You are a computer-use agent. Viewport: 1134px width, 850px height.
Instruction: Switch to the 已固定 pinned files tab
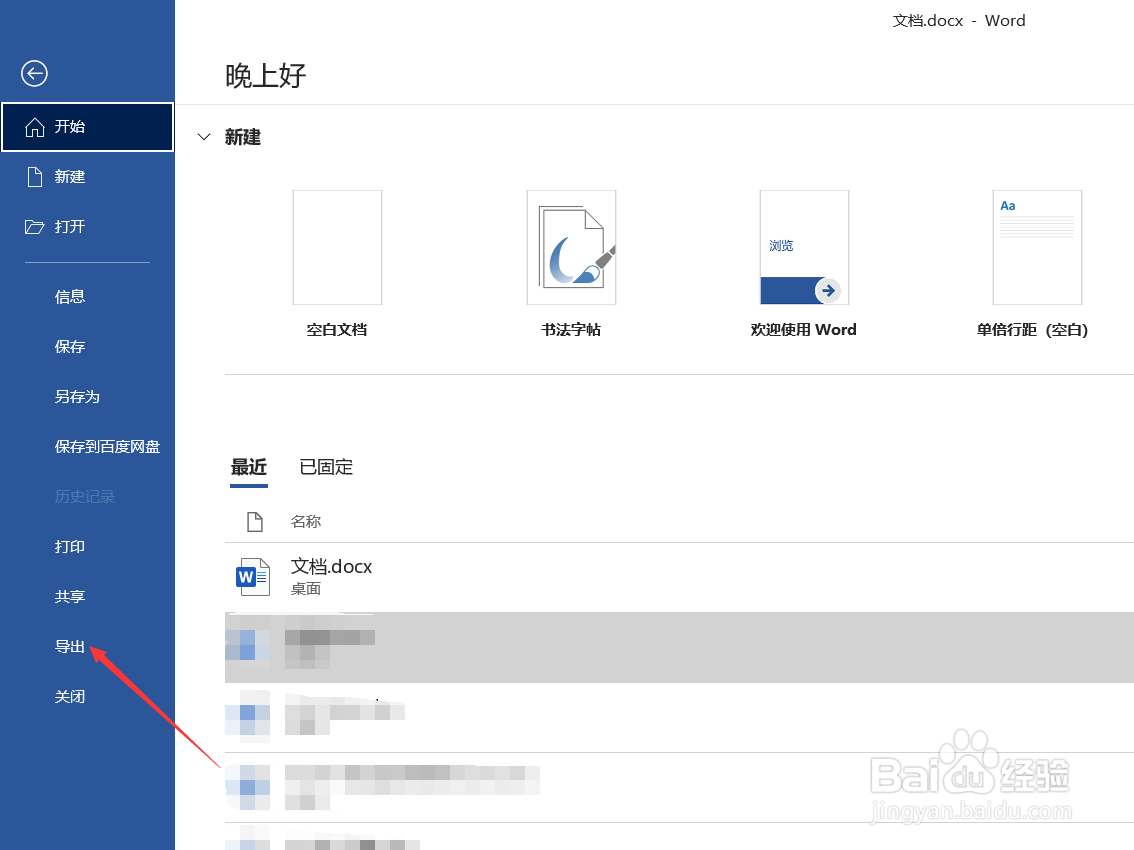[x=326, y=467]
